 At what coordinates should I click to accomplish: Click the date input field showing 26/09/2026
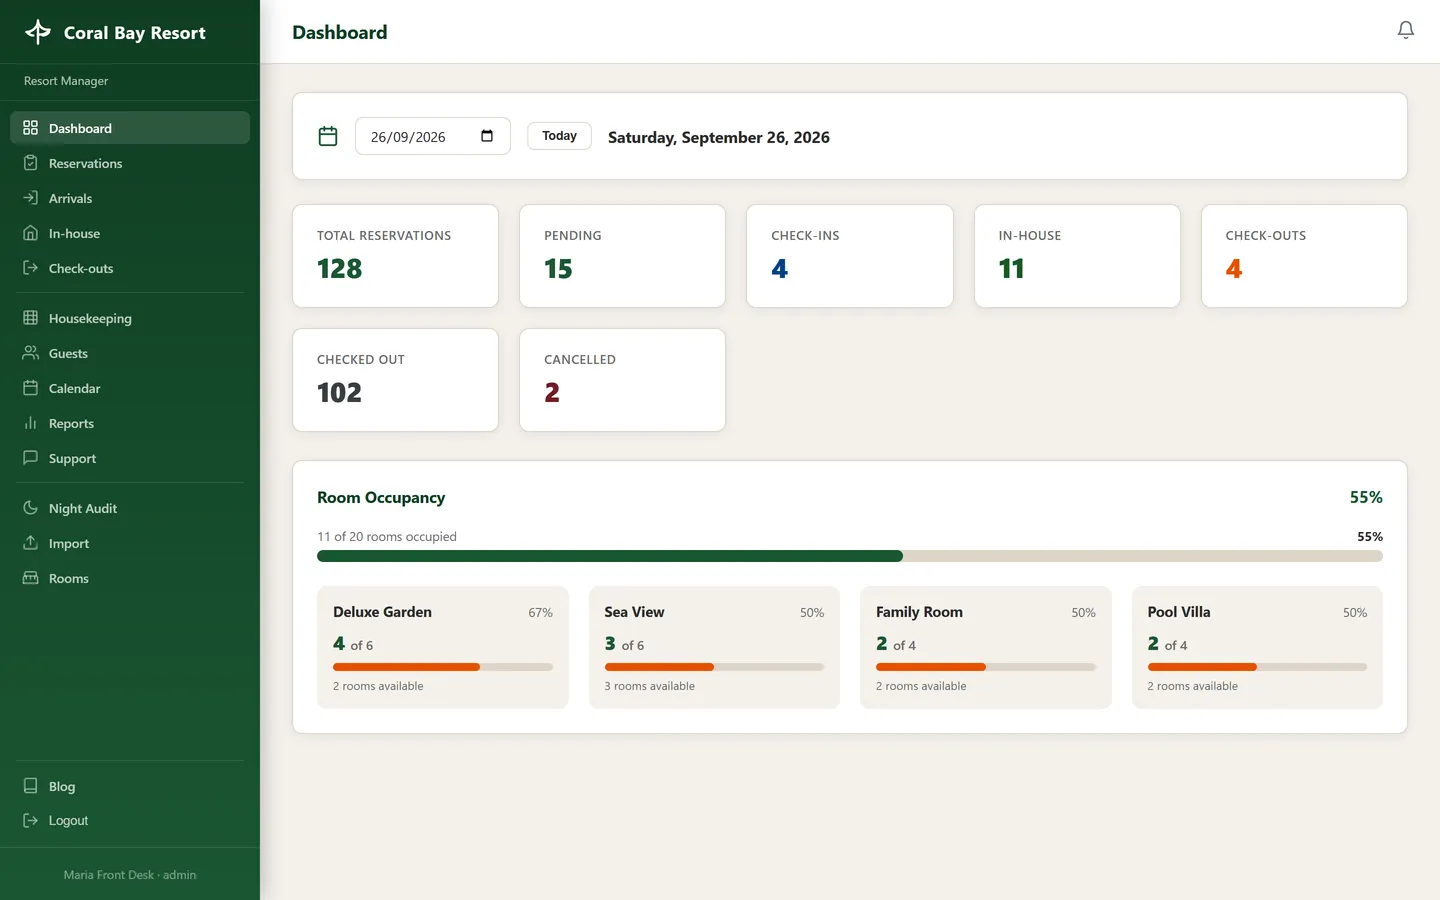point(433,136)
